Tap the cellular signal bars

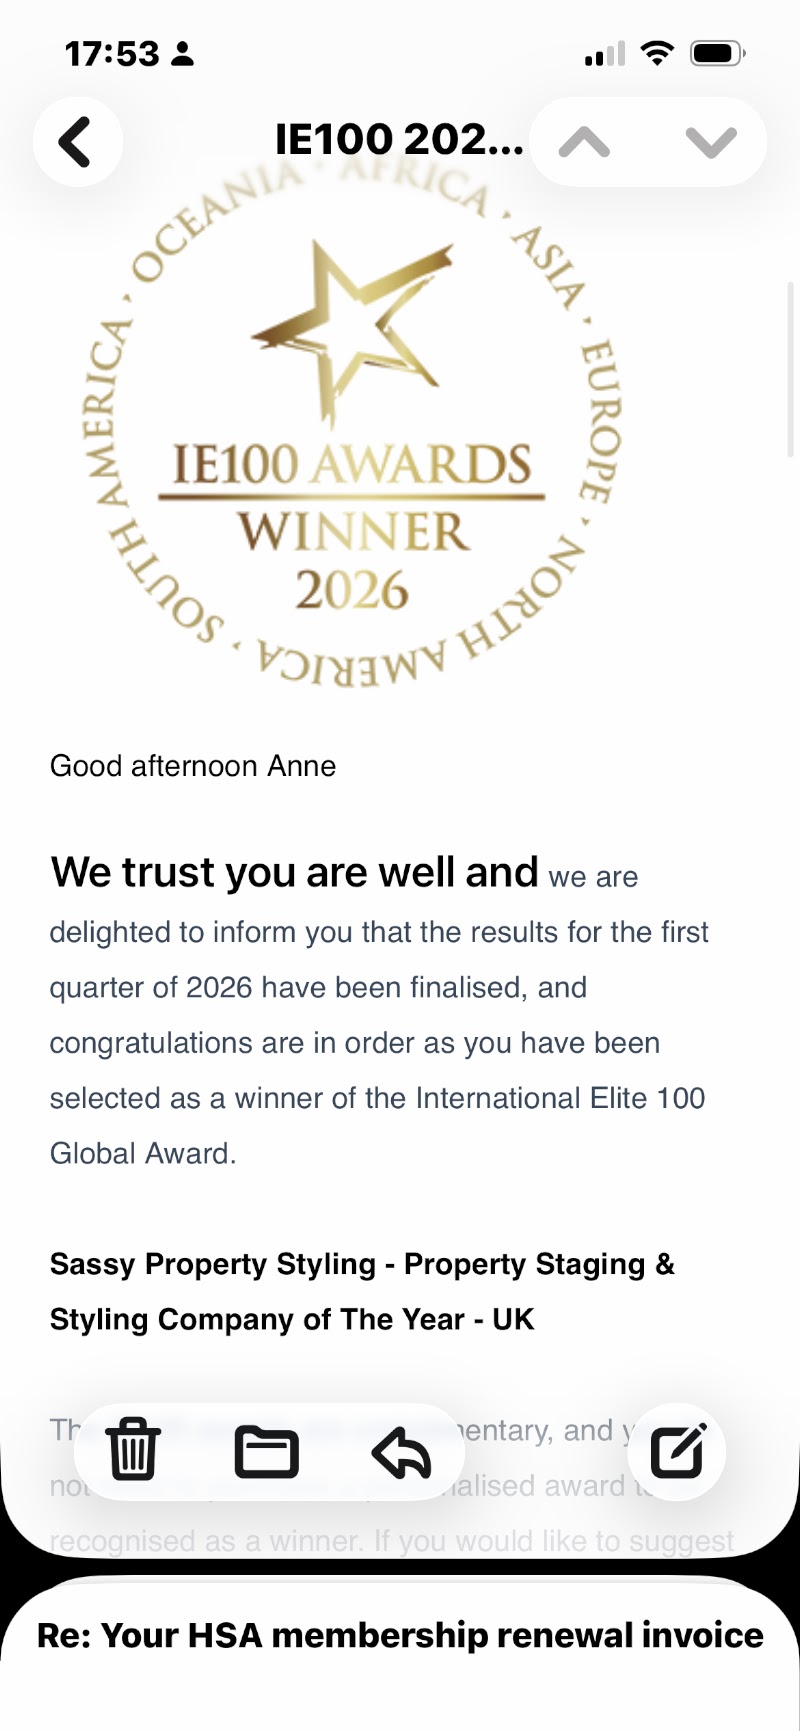coord(604,54)
